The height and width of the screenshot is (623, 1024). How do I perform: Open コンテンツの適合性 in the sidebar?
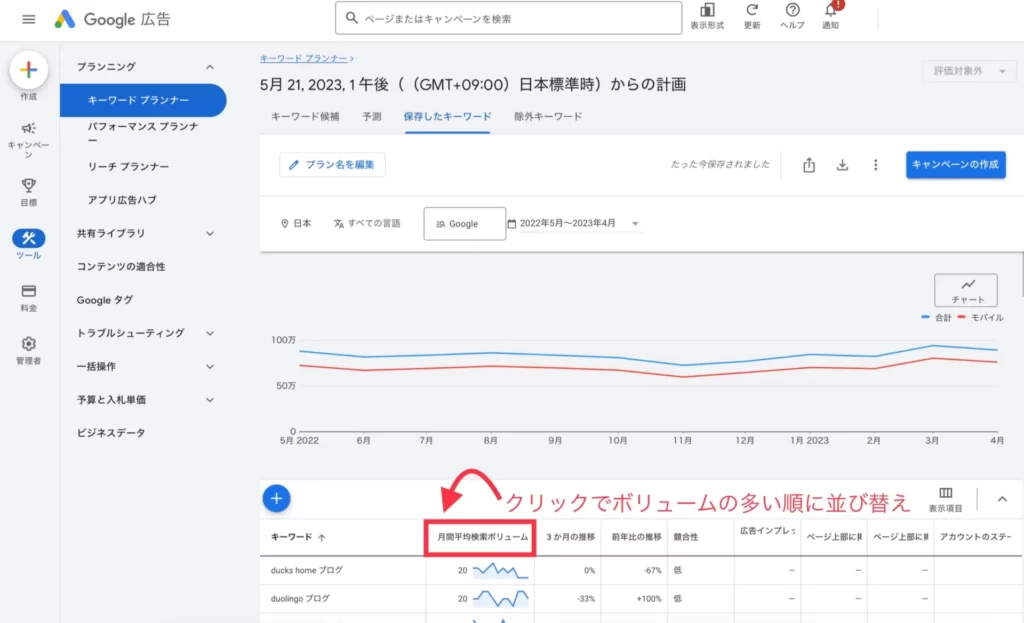[121, 266]
